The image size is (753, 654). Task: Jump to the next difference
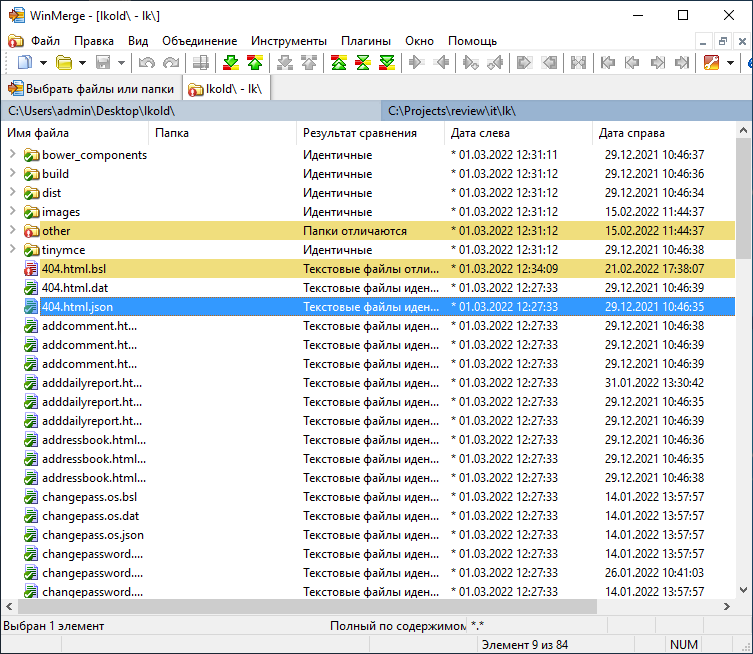pos(230,63)
